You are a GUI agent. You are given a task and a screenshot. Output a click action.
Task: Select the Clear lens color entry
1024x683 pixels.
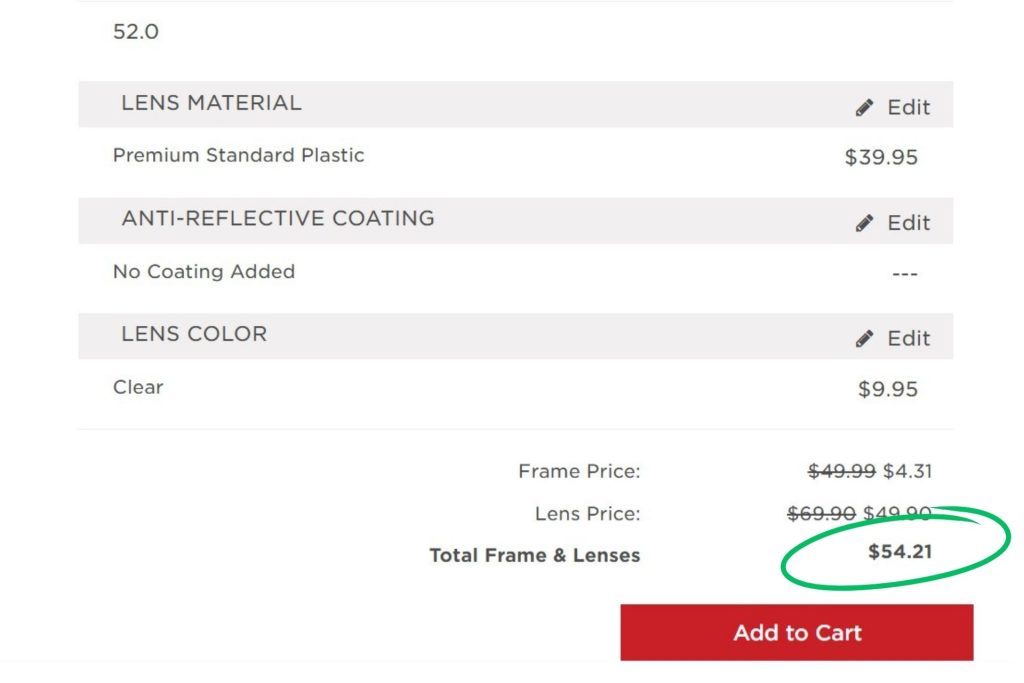point(137,387)
